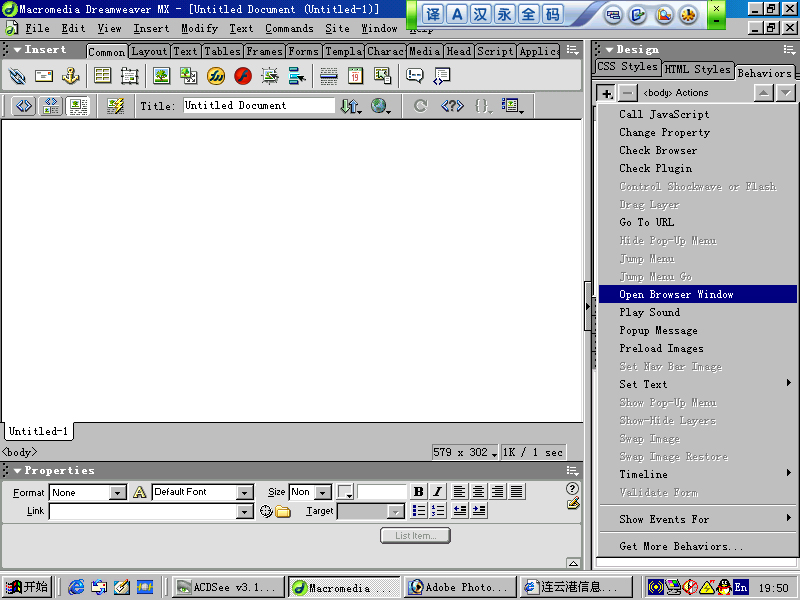Open Set Text submenu
The height and width of the screenshot is (600, 800).
(x=698, y=384)
